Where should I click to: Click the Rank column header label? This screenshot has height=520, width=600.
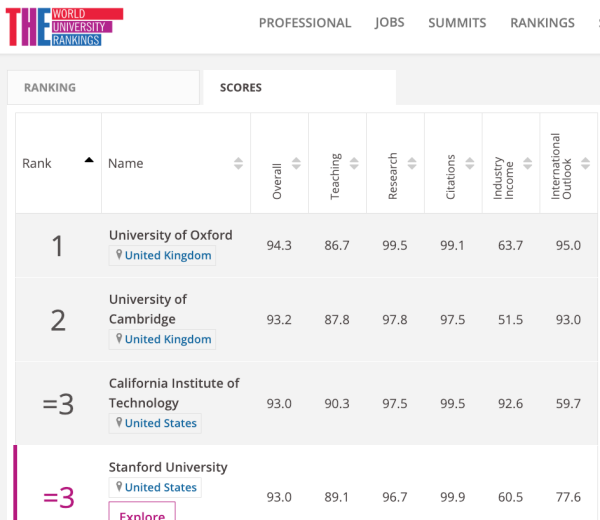click(x=37, y=163)
